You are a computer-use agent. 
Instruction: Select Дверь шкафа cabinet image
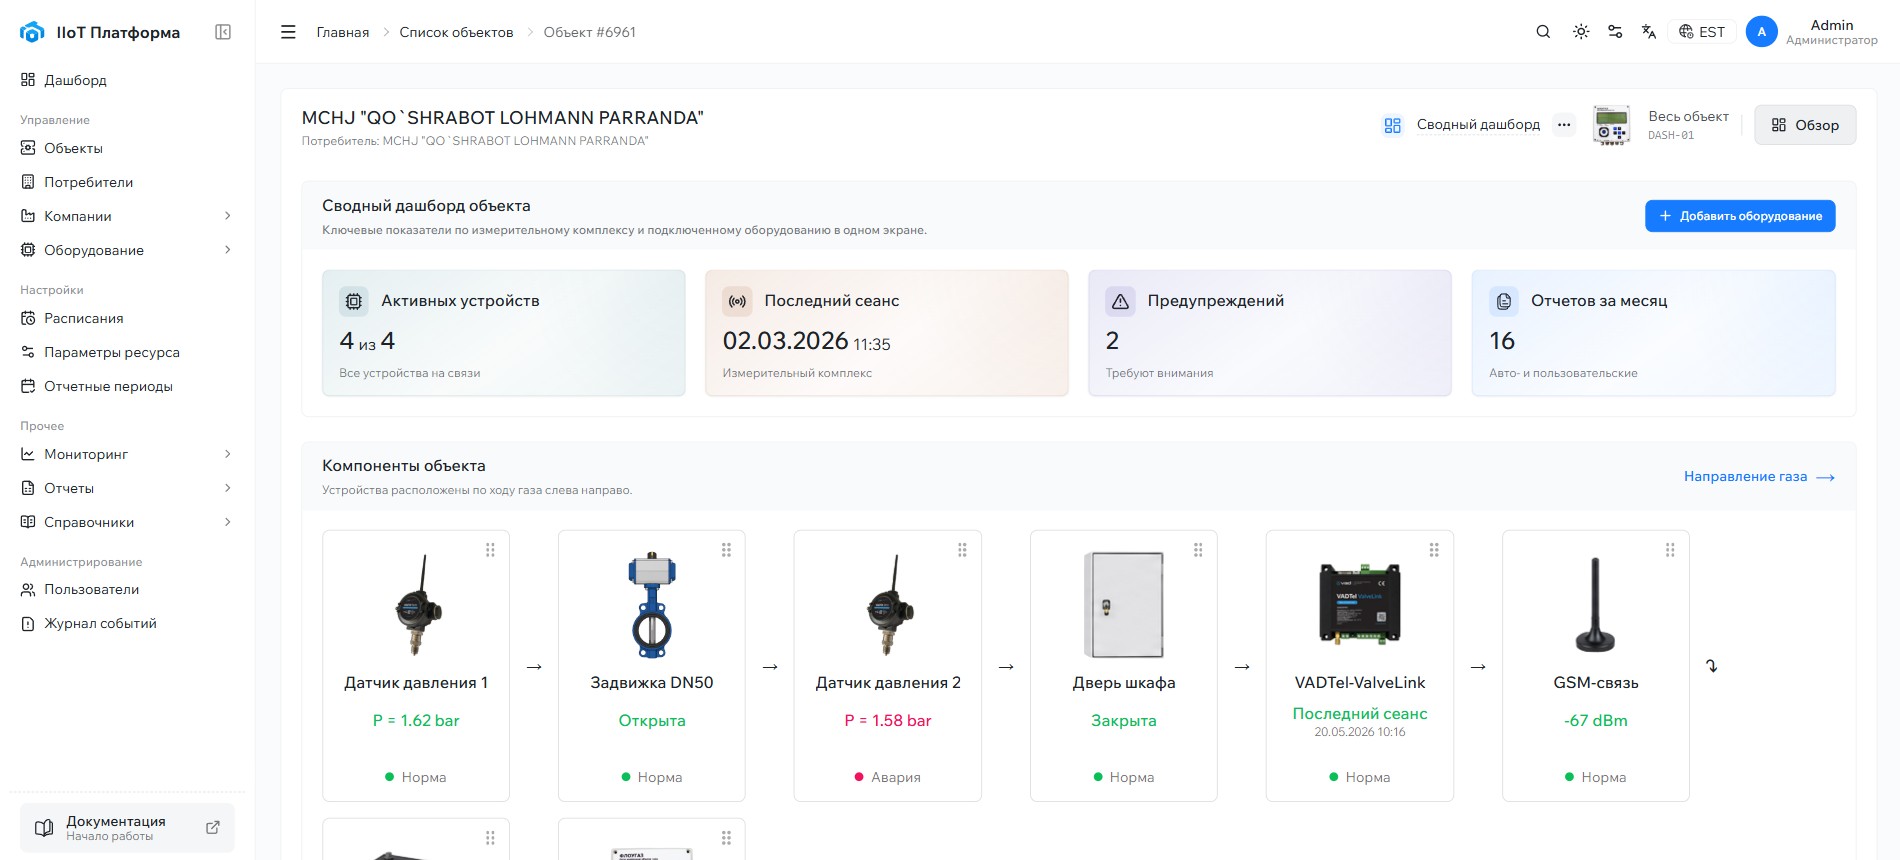click(1124, 605)
